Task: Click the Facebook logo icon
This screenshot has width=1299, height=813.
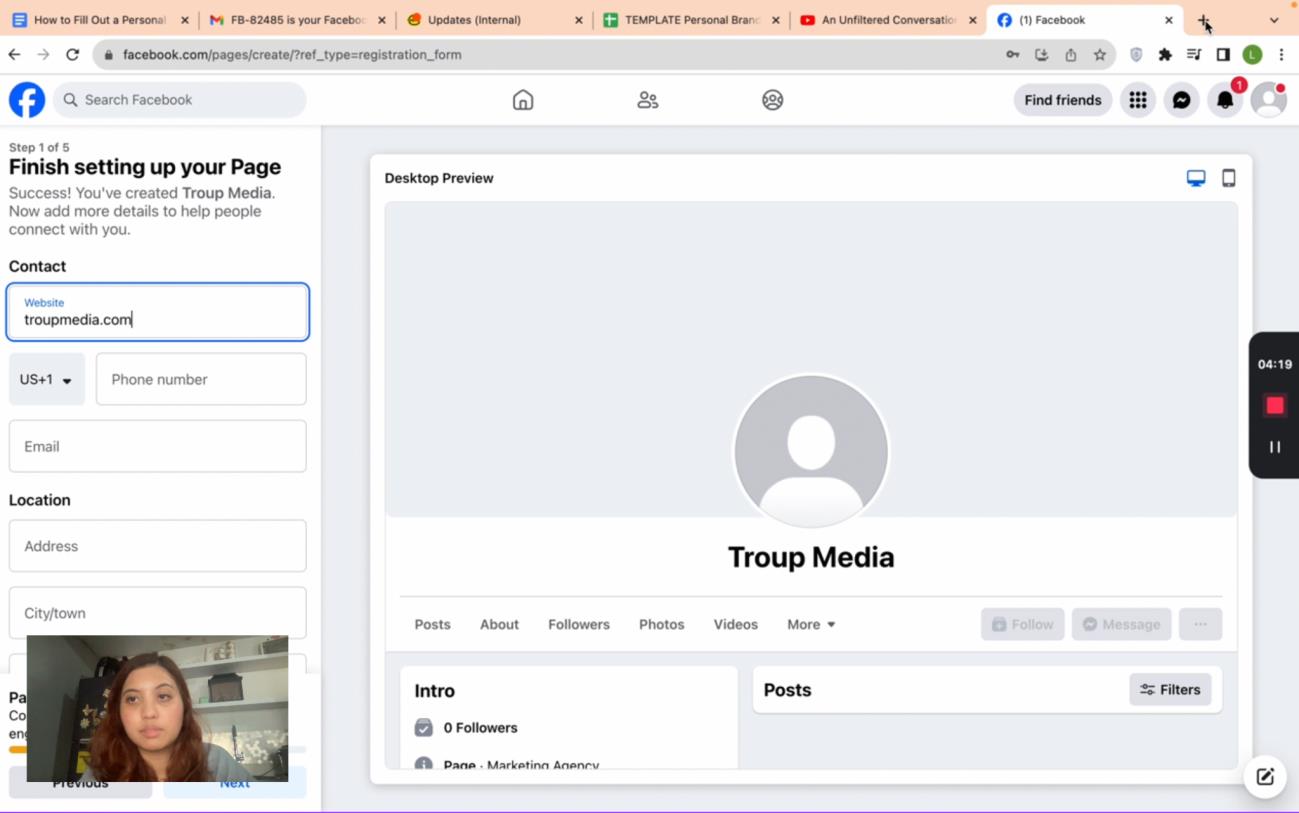Action: point(27,100)
